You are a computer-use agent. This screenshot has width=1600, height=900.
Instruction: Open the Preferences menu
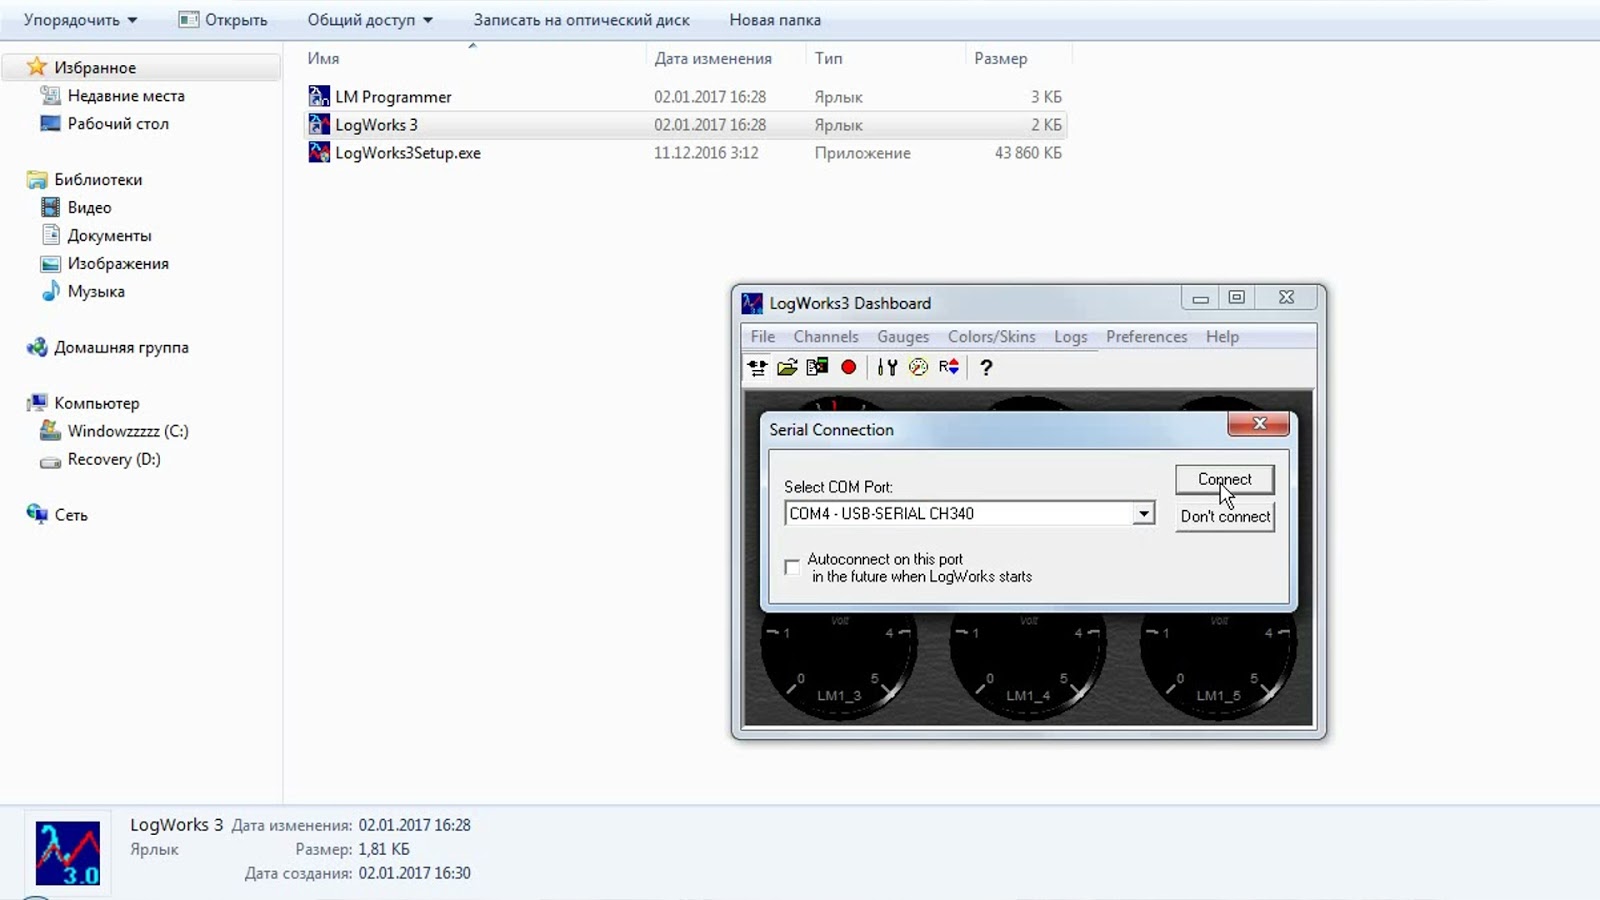[1146, 337]
